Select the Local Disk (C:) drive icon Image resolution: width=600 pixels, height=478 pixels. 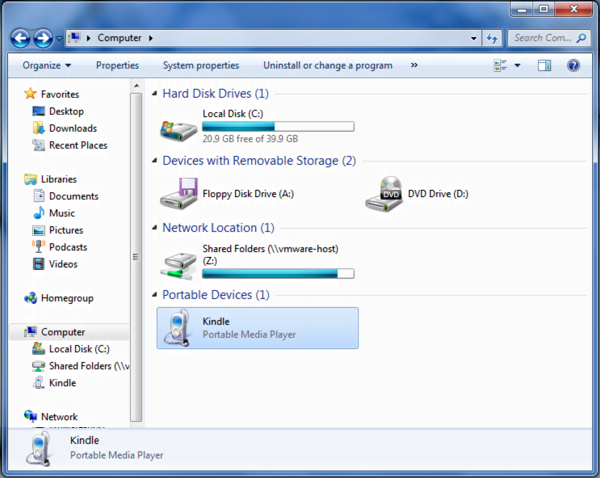(x=178, y=131)
